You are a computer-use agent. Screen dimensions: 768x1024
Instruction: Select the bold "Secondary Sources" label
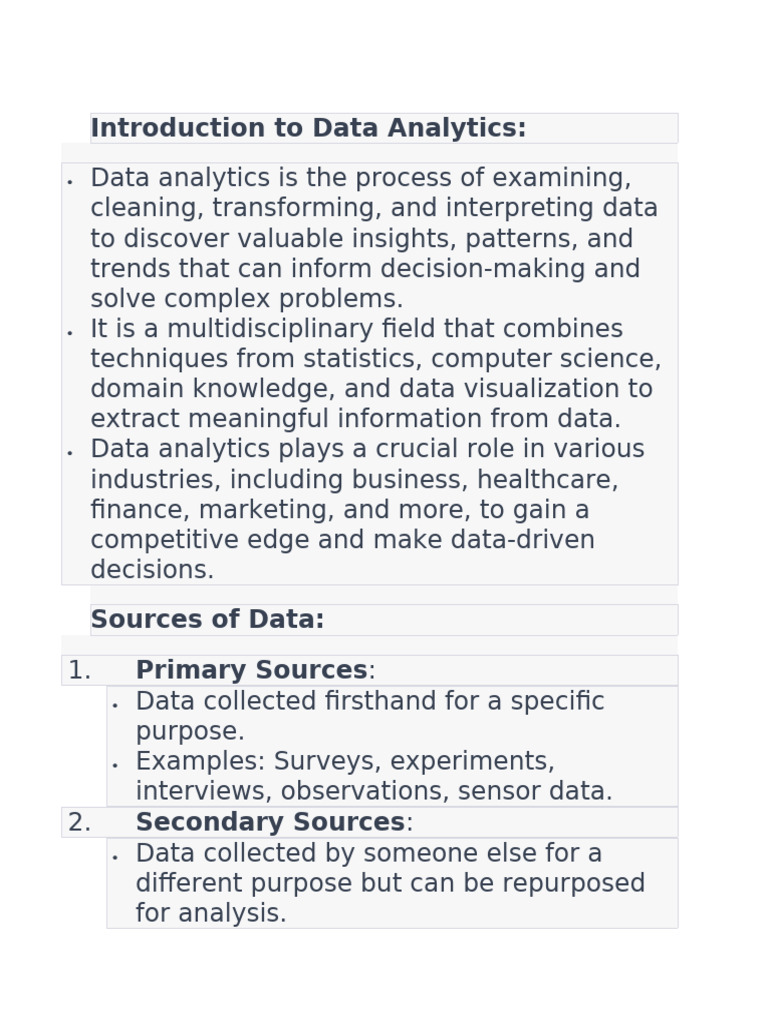point(270,823)
